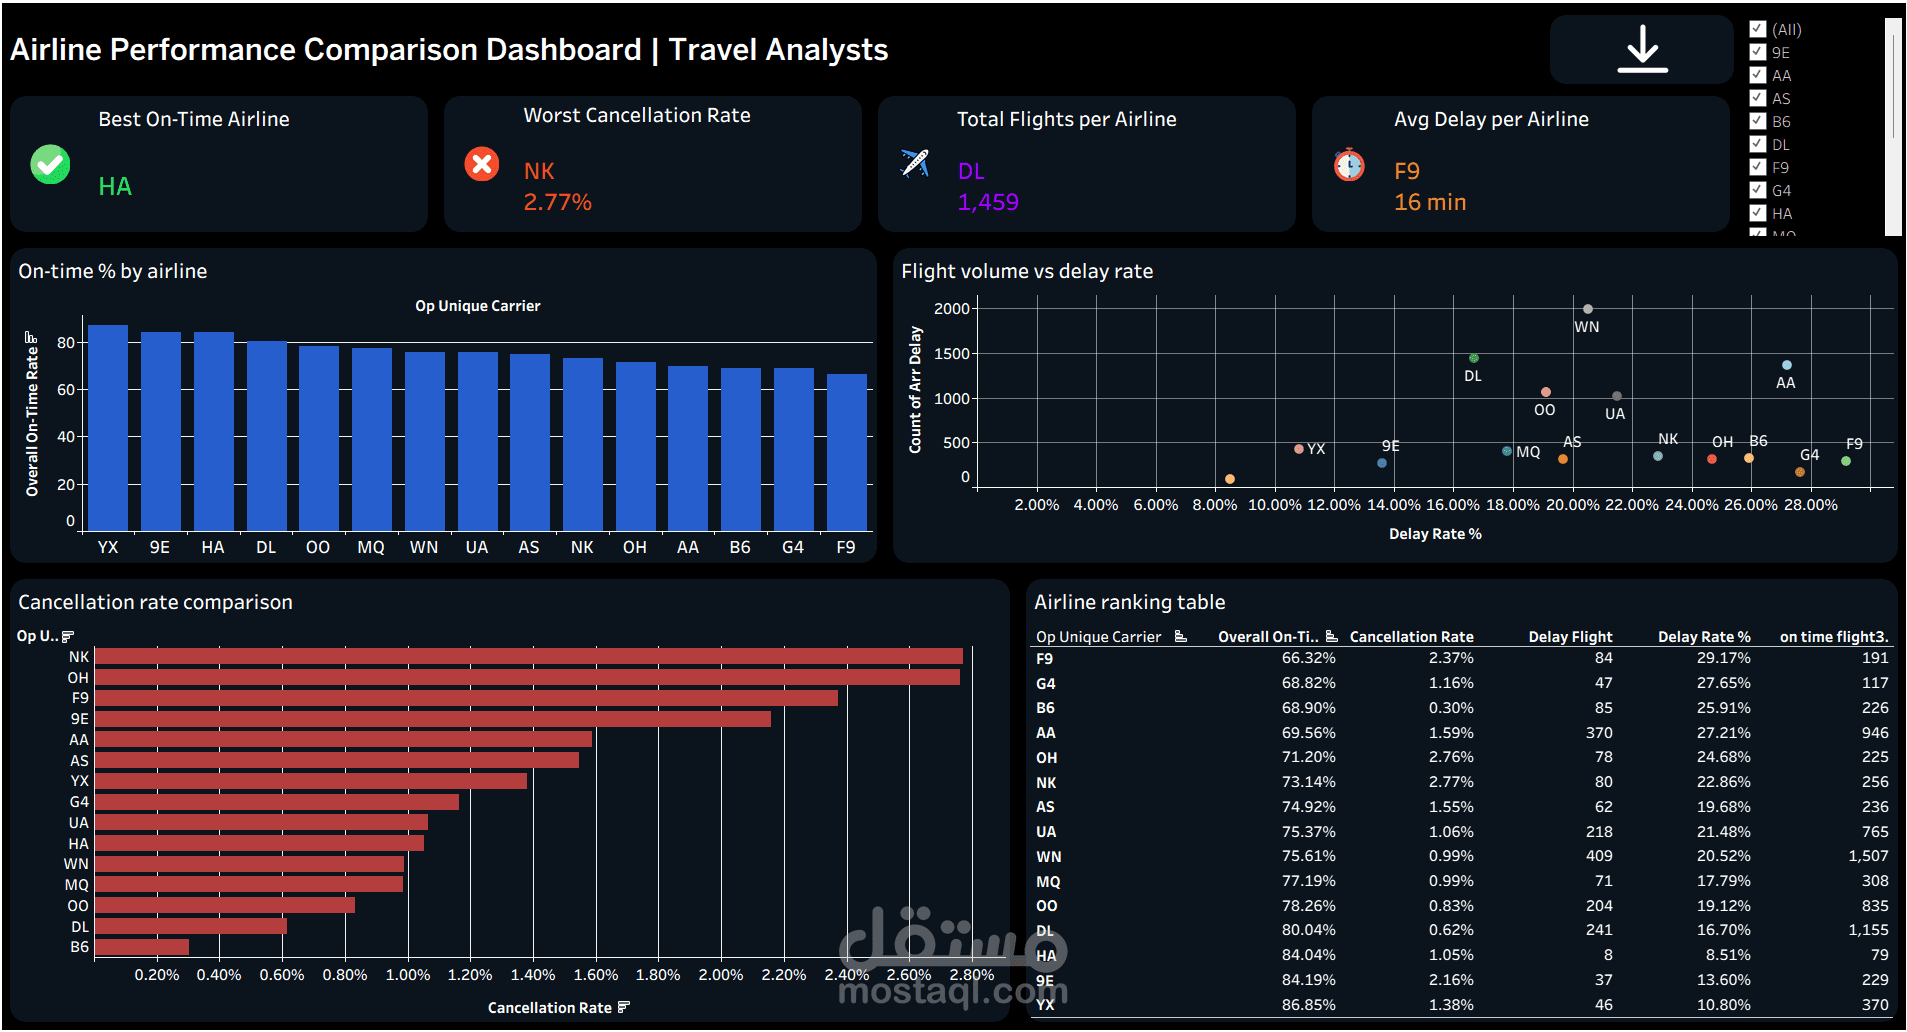Screen dimensions: 1907x1032
Task: Select the OH bar in Cancellation rate chart
Action: (527, 677)
